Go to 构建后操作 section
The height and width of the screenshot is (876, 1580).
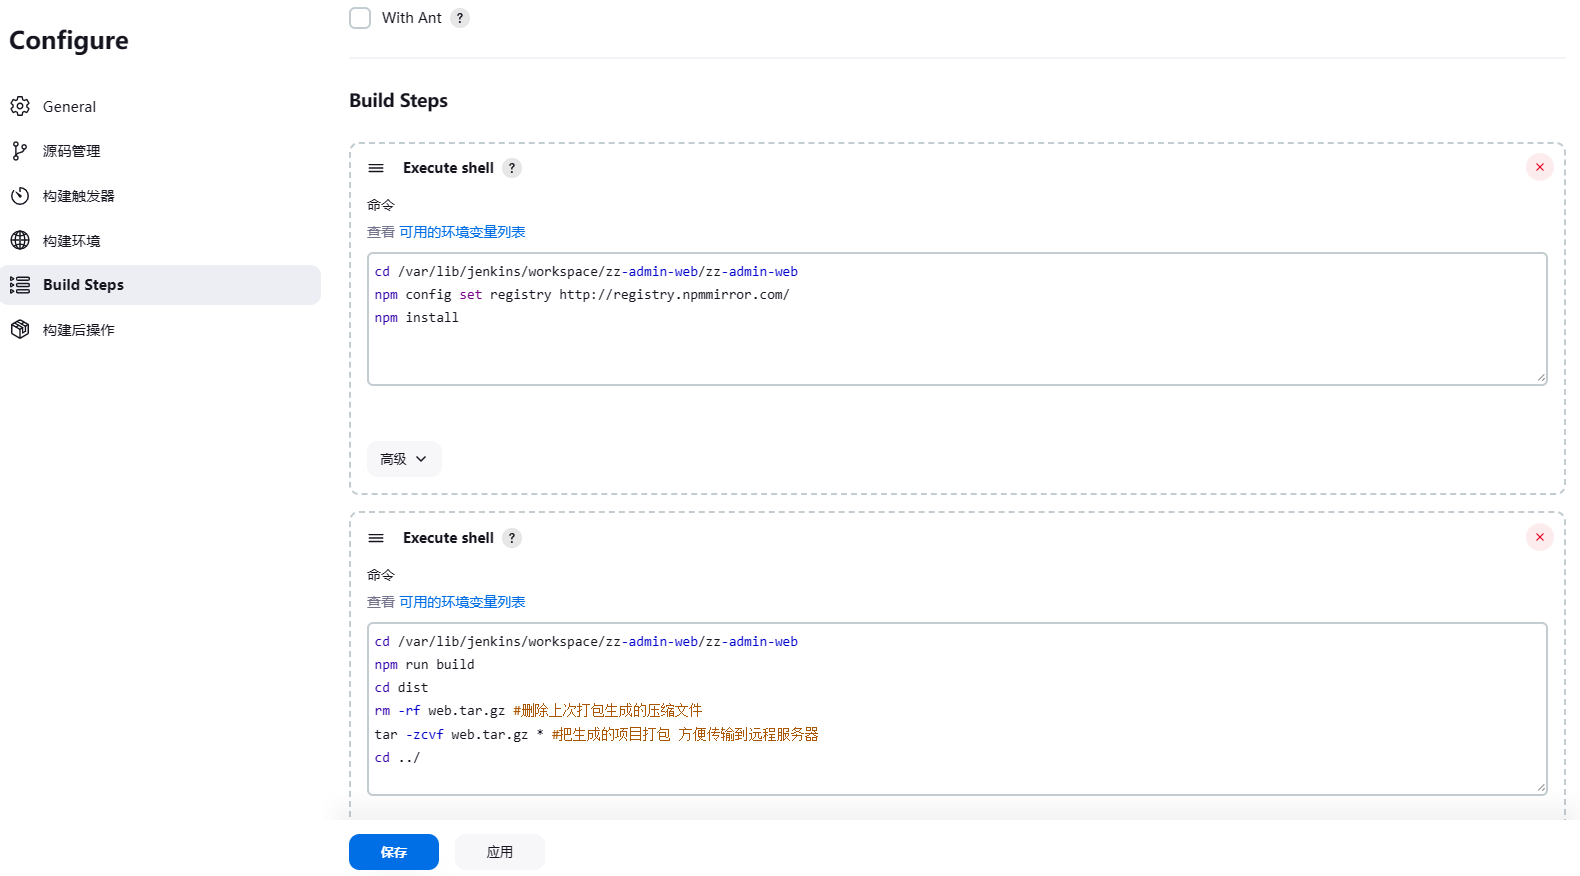pos(160,329)
